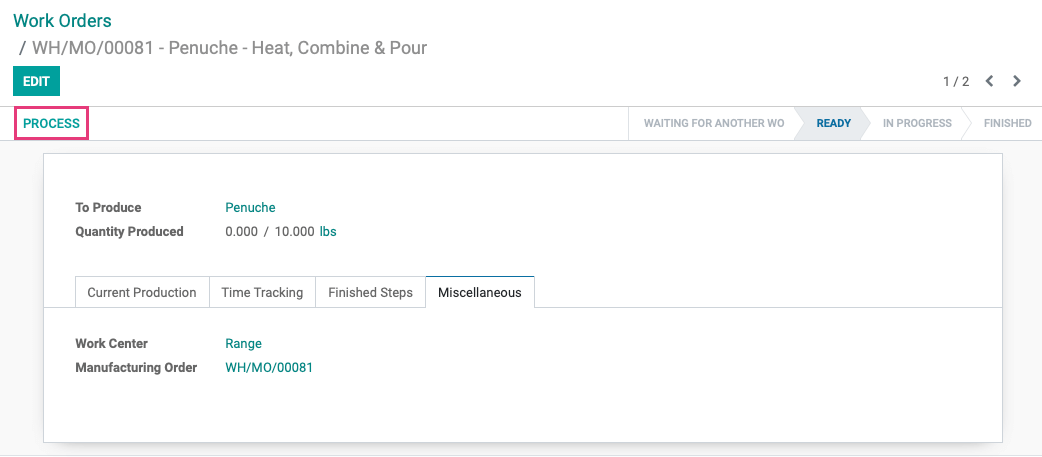Open the Work Orders breadcrumb link
The height and width of the screenshot is (457, 1042).
pos(62,21)
